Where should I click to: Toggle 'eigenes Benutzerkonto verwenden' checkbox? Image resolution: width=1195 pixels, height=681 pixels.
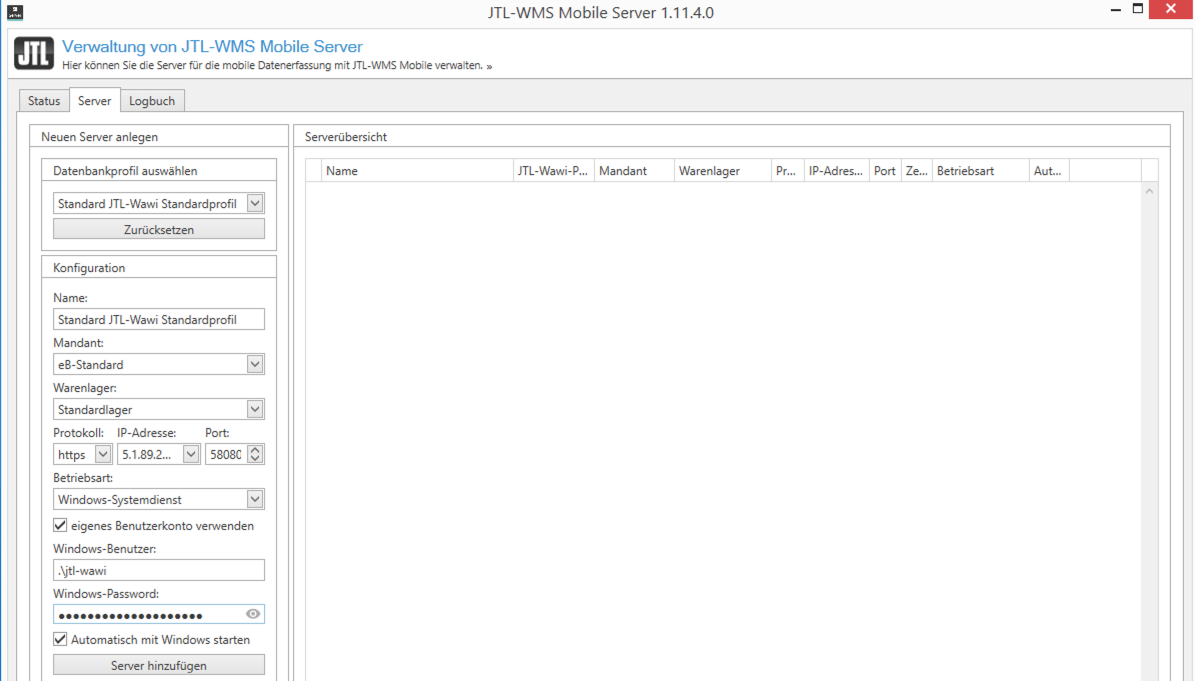60,525
